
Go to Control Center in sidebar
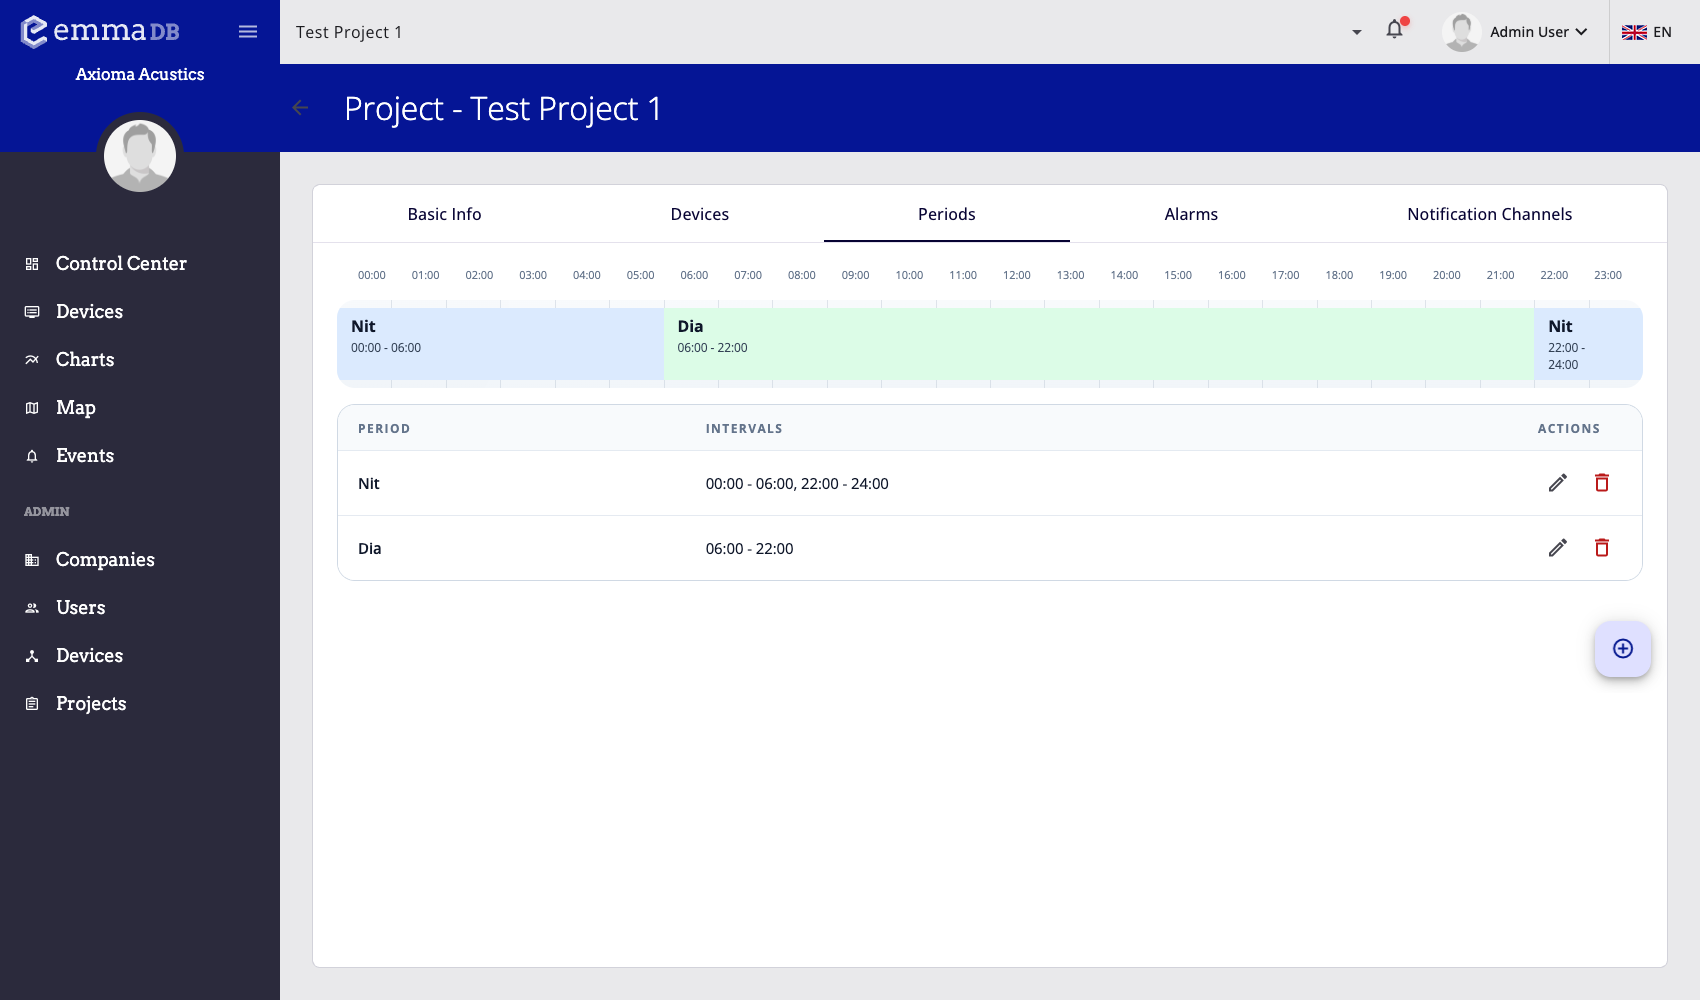121,263
